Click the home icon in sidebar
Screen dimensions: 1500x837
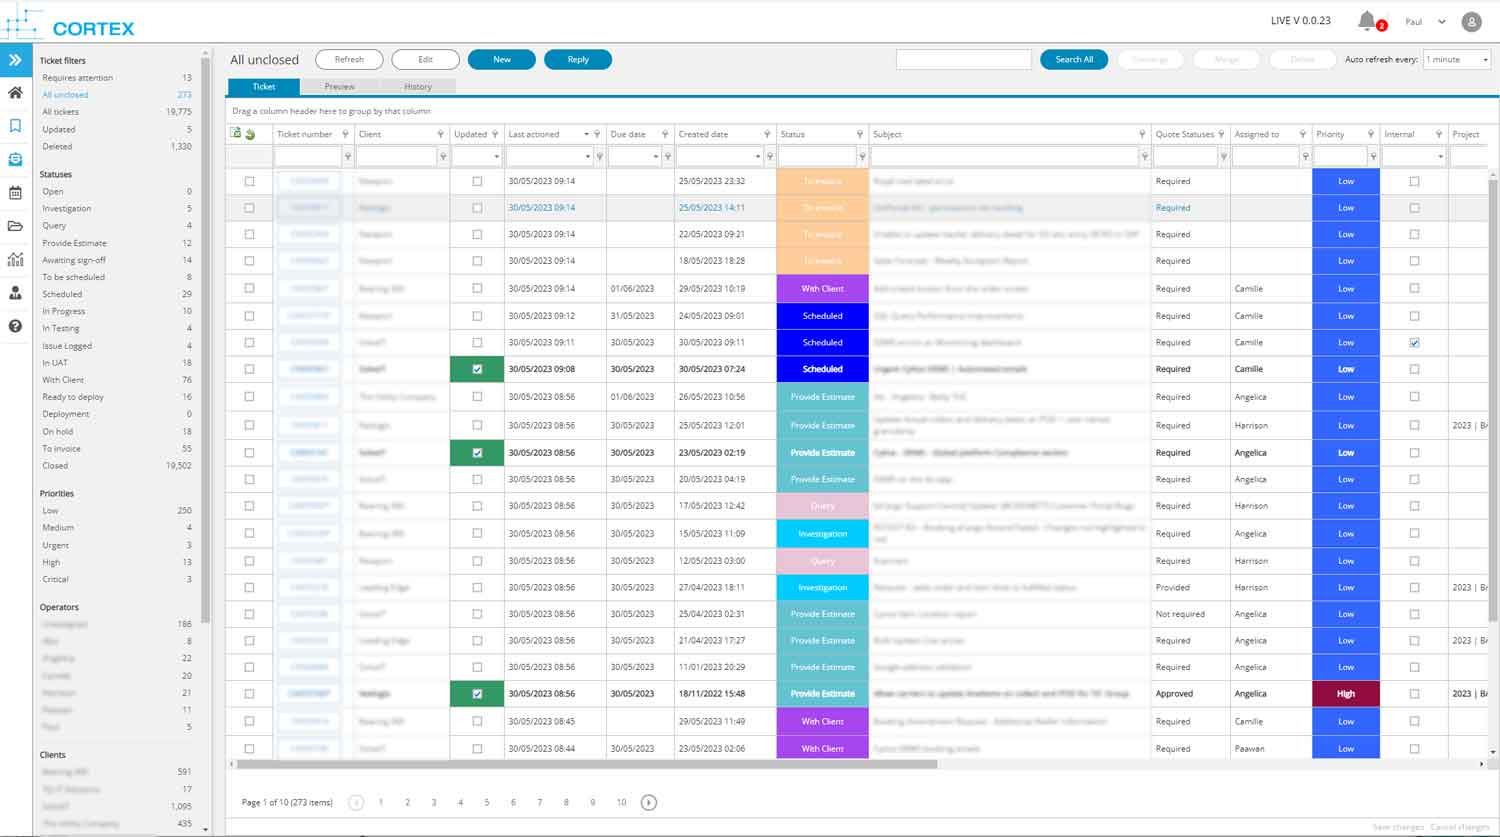pyautogui.click(x=15, y=93)
